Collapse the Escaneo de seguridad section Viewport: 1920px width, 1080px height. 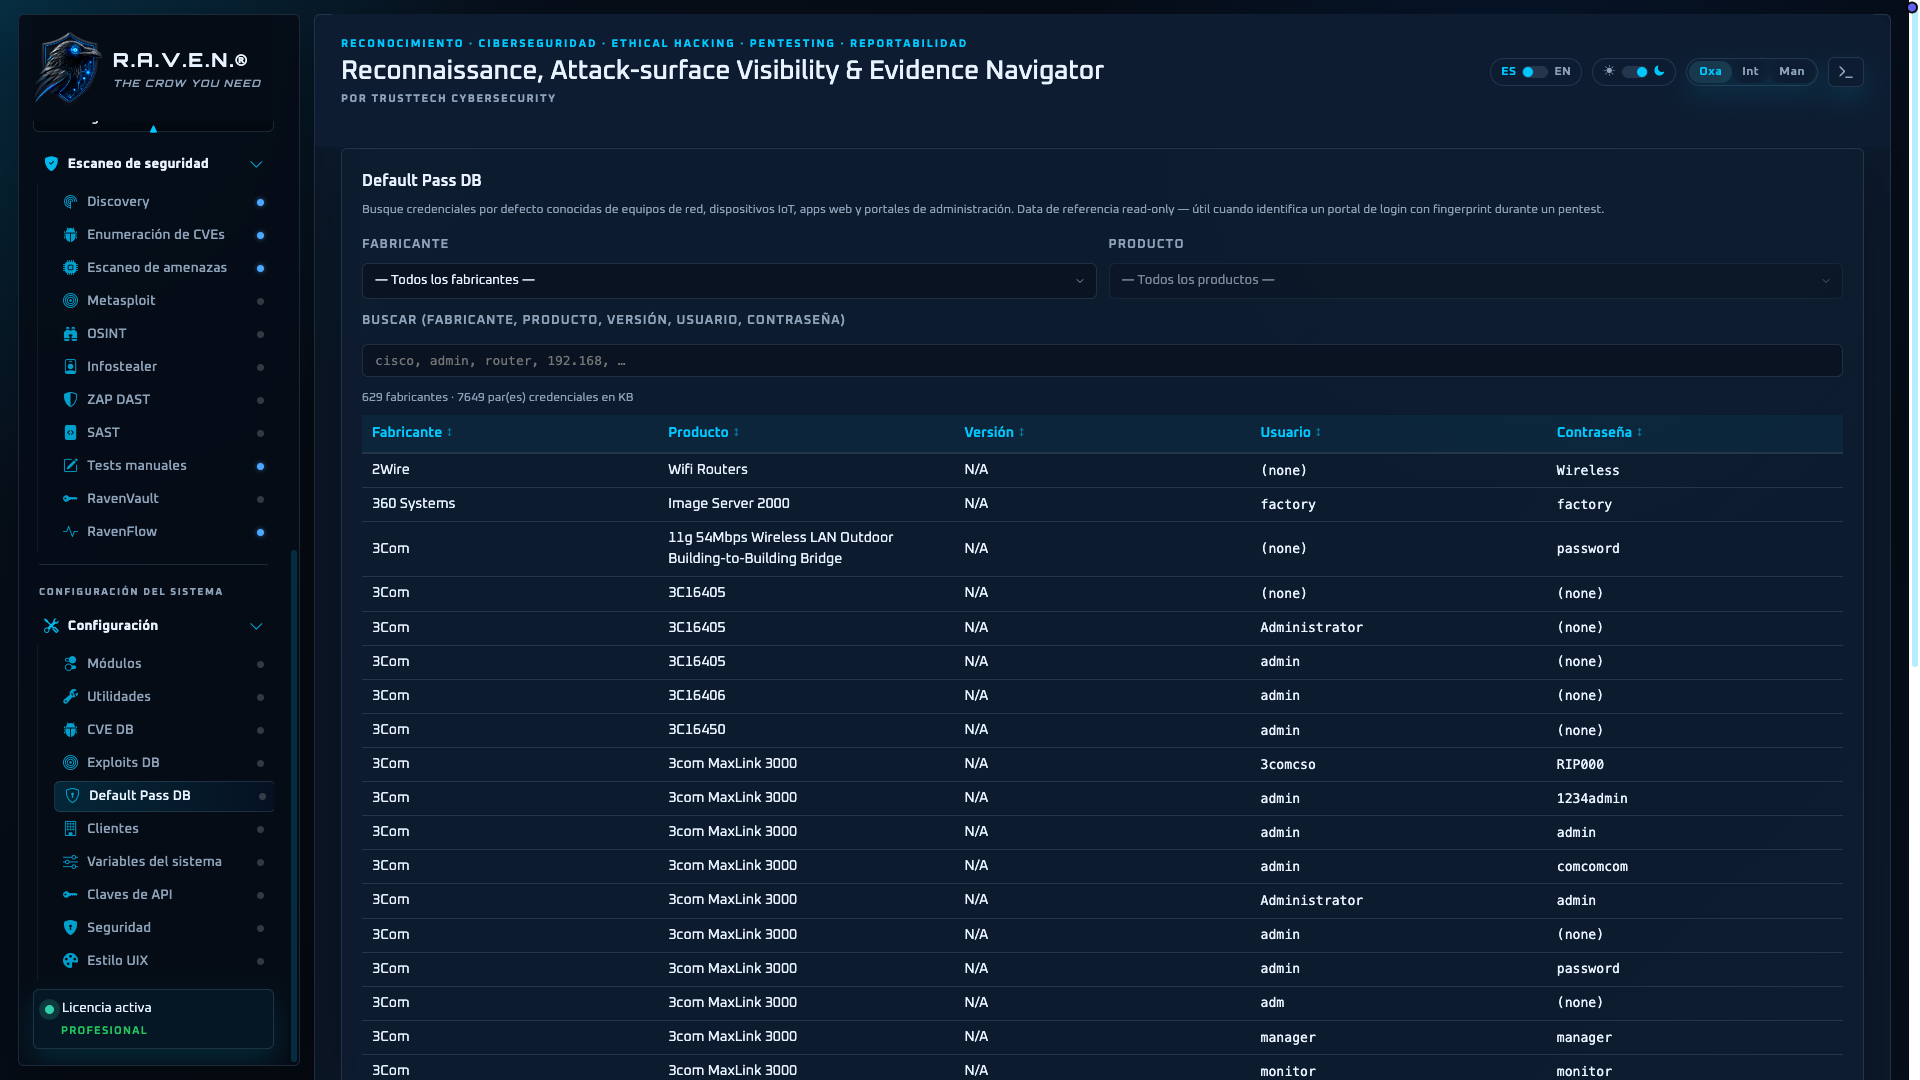(256, 164)
